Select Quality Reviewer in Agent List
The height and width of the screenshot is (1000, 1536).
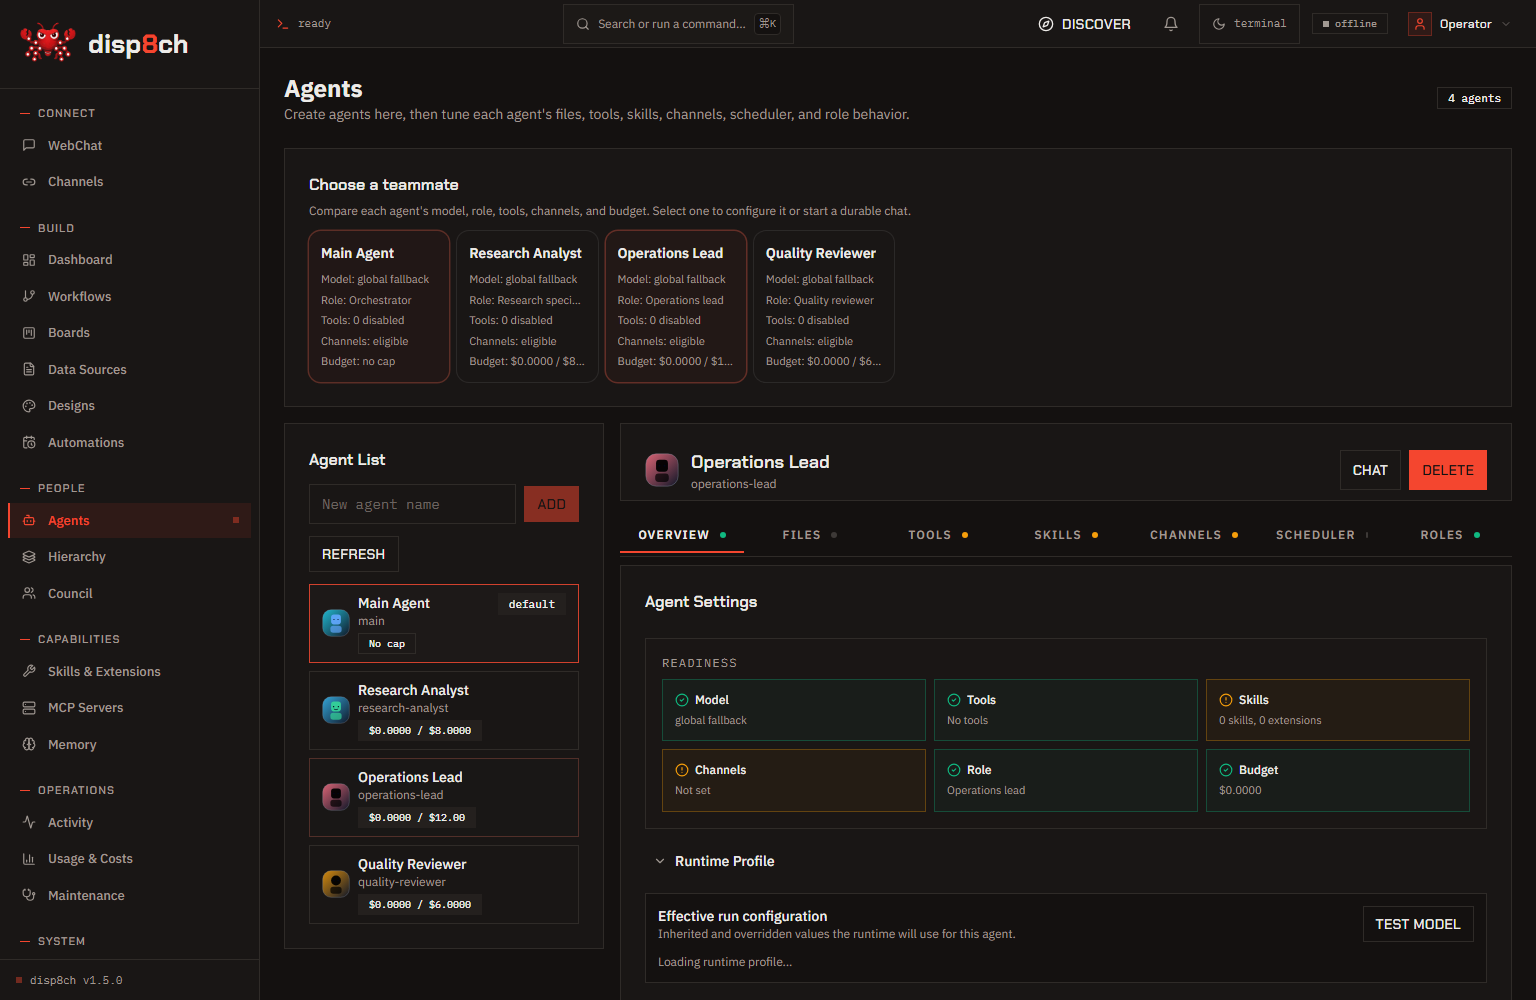pos(444,884)
